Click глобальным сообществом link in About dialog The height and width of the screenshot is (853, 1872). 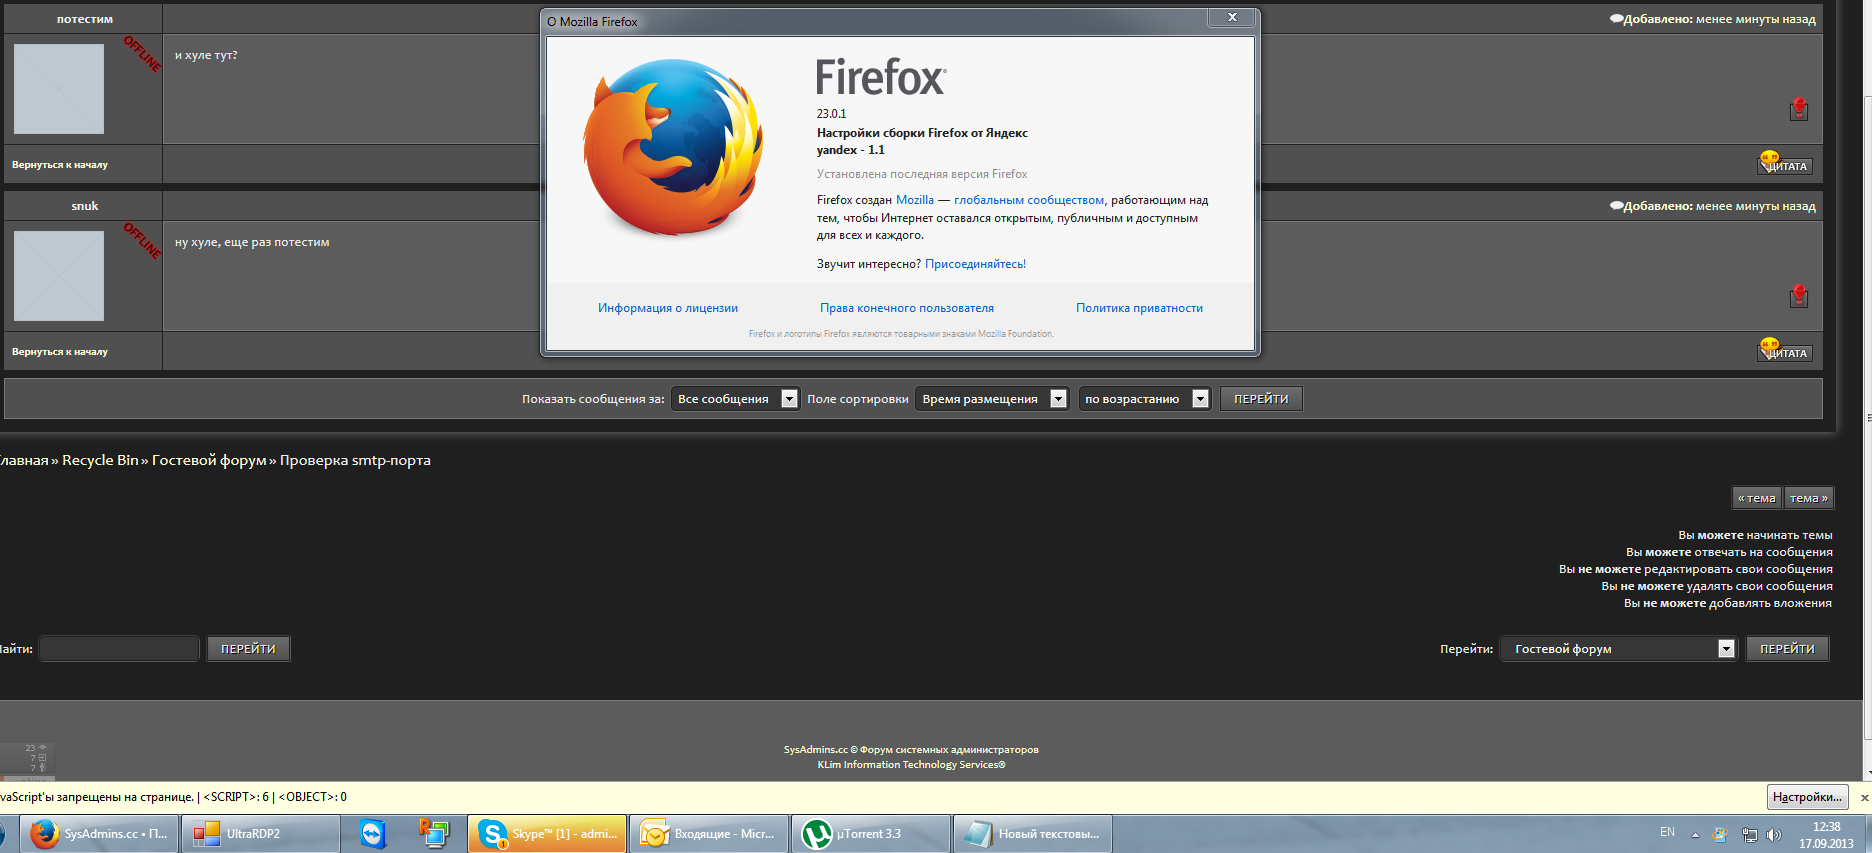[x=1029, y=200]
